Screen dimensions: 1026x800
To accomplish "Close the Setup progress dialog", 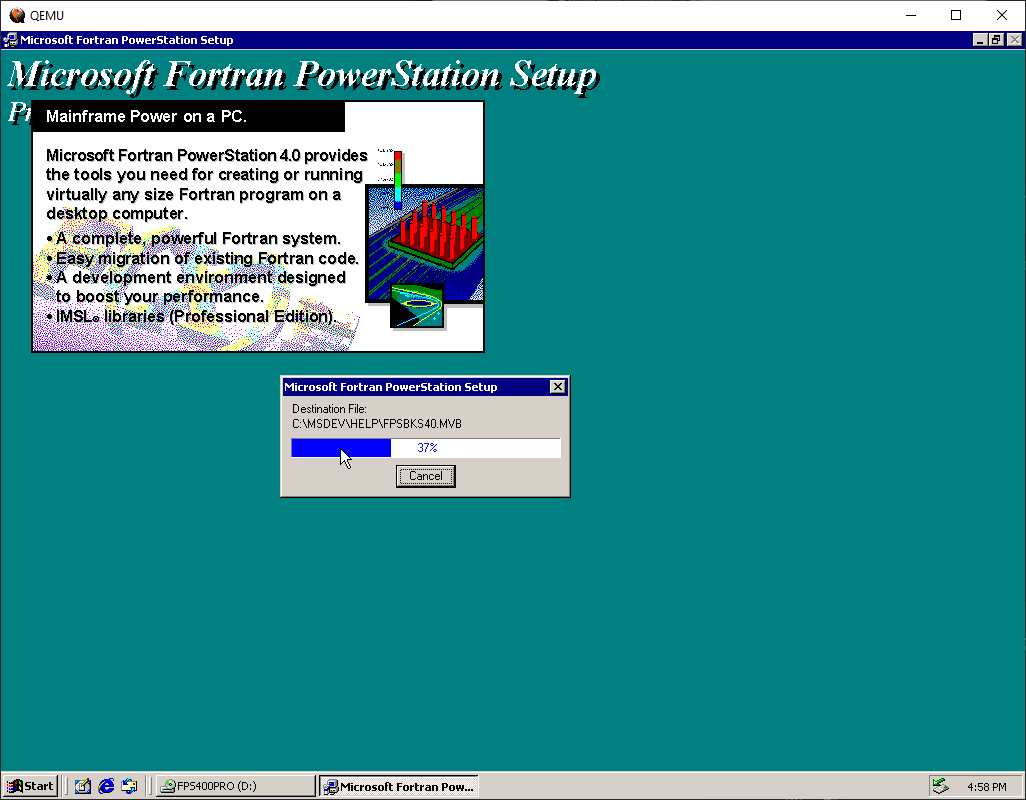I will [x=557, y=387].
